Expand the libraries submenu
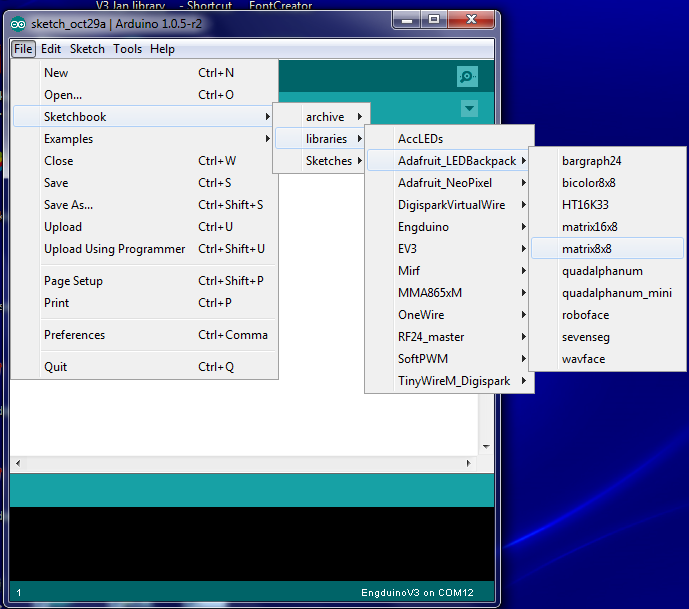 pos(321,139)
